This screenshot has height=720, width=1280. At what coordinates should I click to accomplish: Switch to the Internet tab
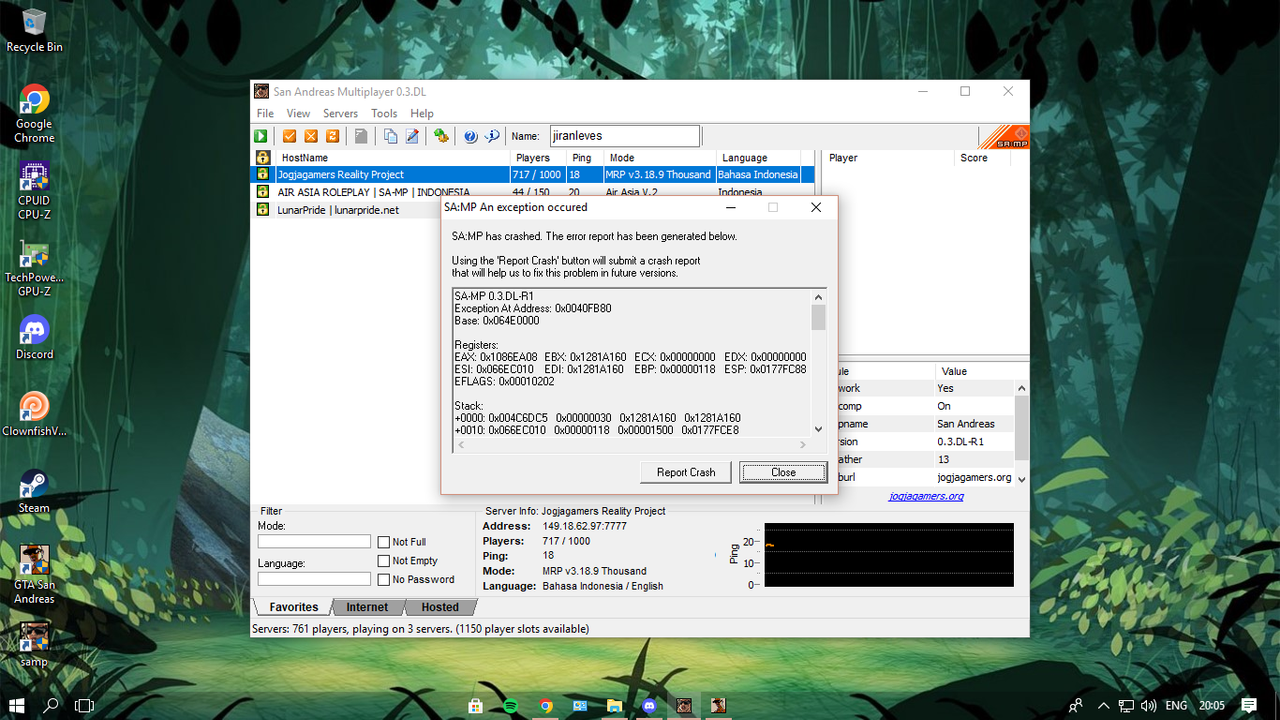click(x=367, y=607)
